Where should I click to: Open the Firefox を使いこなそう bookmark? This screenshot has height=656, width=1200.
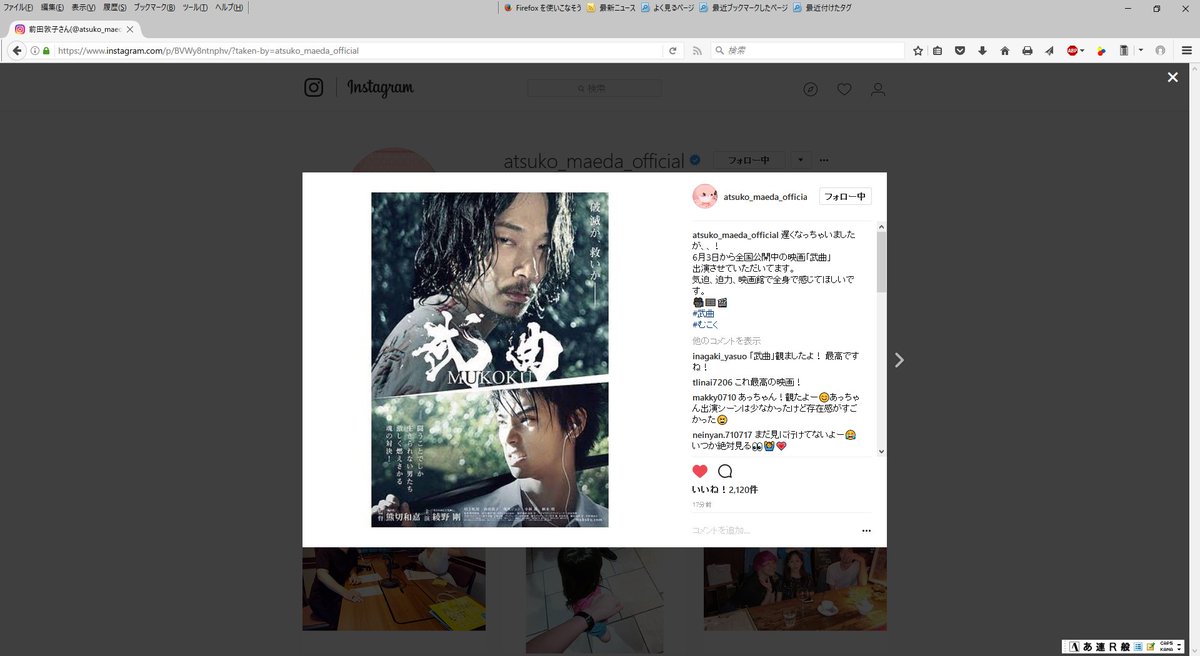pos(541,7)
